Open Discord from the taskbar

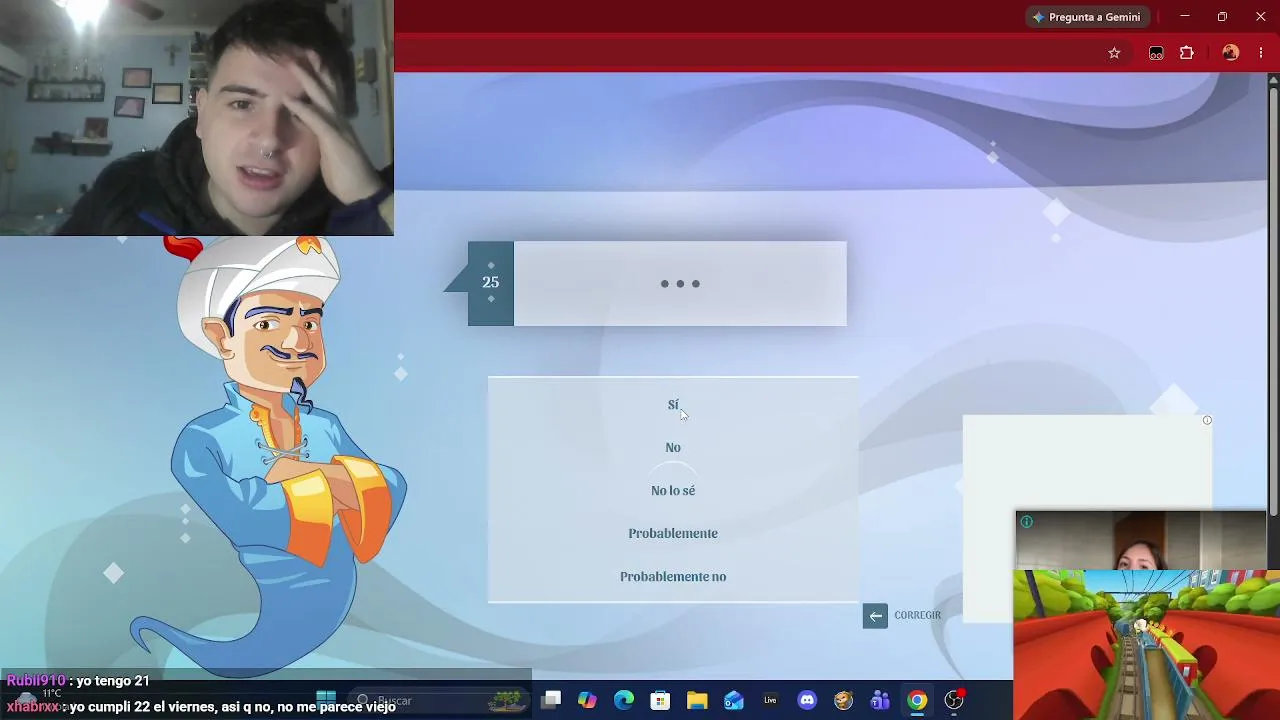[x=807, y=701]
